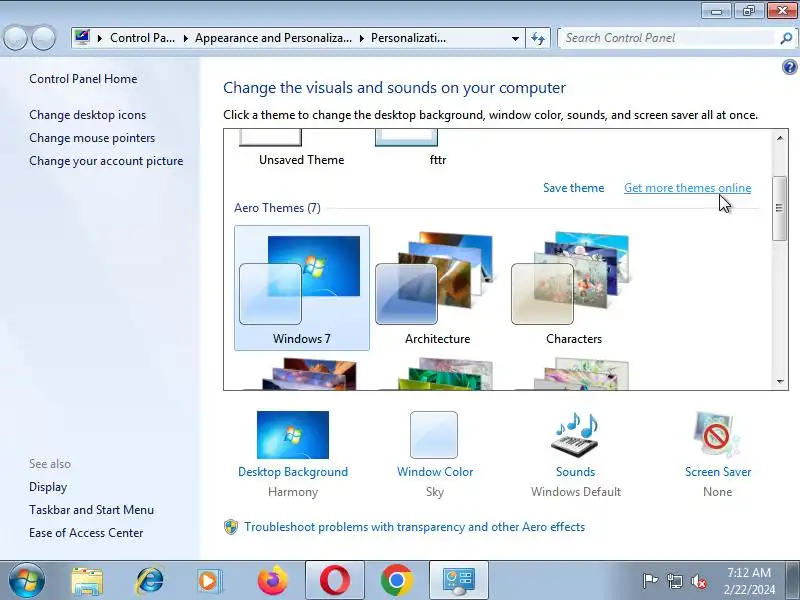Open Ease of Access Center

click(86, 533)
